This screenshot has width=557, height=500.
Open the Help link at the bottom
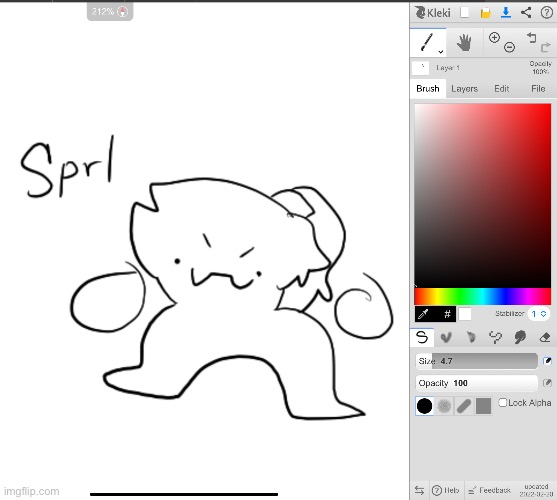pyautogui.click(x=446, y=490)
